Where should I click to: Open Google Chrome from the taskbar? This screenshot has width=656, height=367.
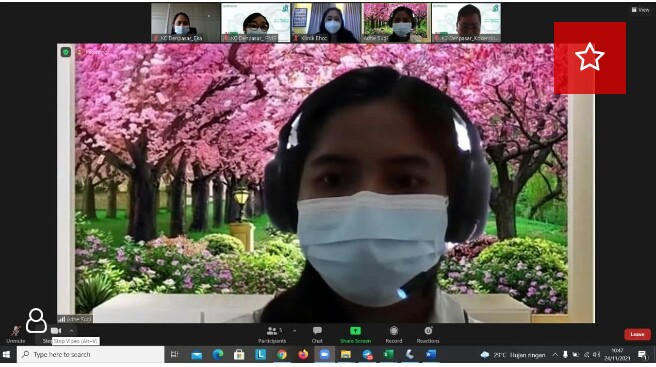pos(282,355)
